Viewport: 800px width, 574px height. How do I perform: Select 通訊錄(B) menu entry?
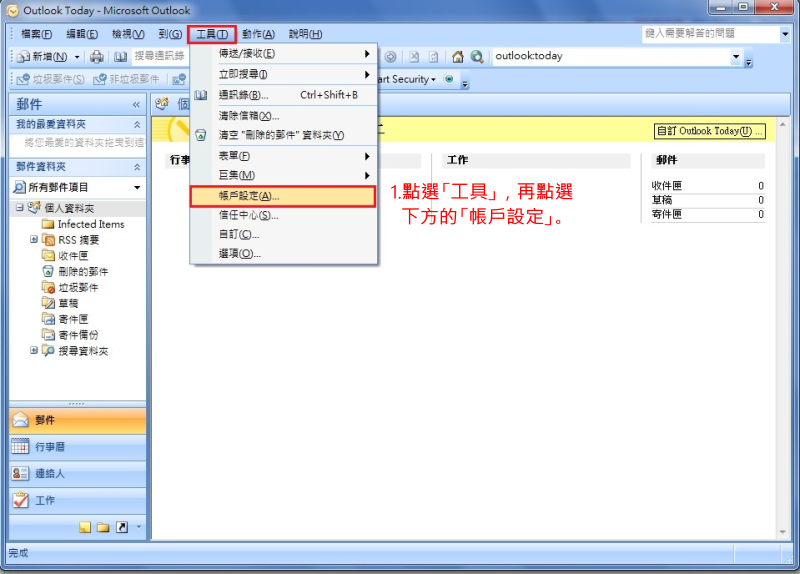pyautogui.click(x=283, y=95)
